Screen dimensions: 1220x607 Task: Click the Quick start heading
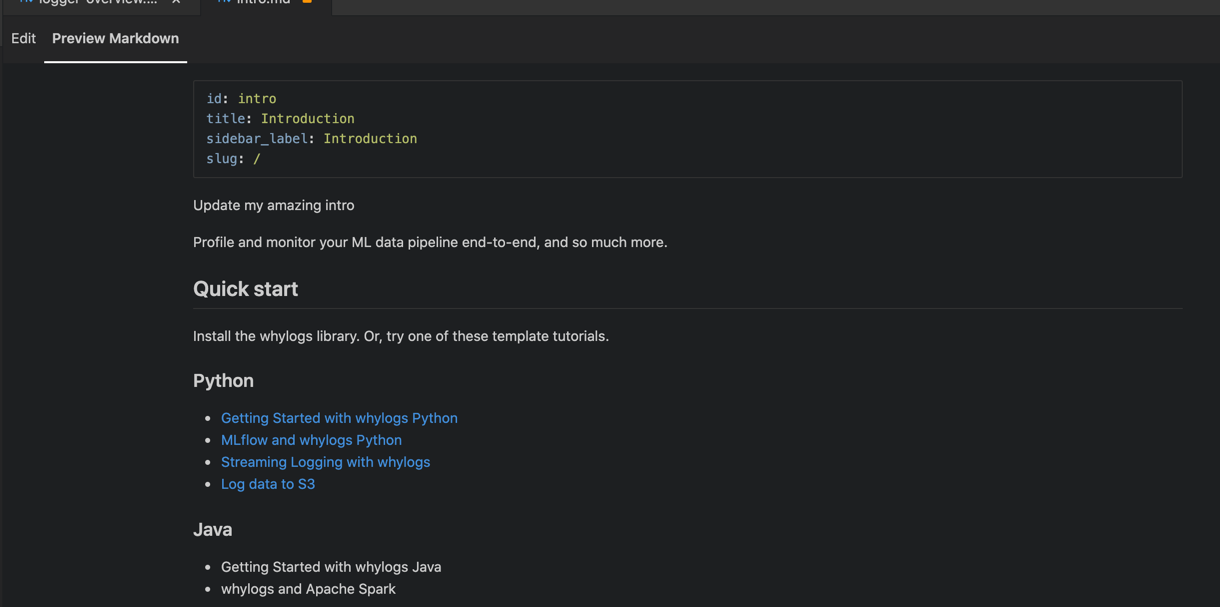(x=245, y=289)
